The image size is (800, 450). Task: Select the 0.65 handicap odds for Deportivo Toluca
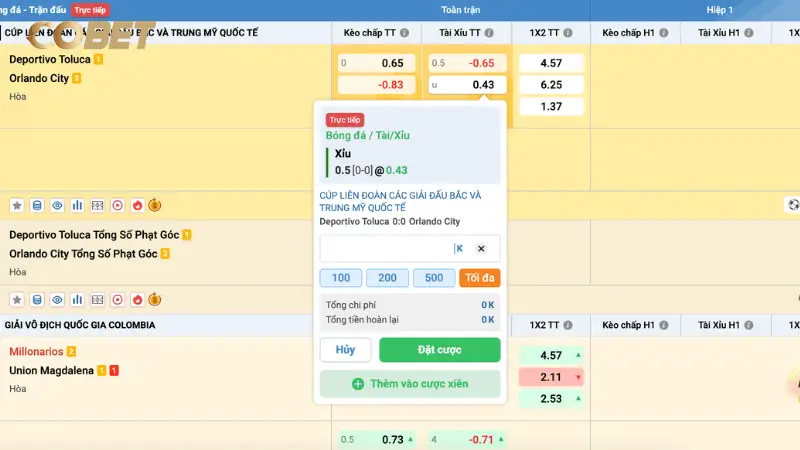372,63
